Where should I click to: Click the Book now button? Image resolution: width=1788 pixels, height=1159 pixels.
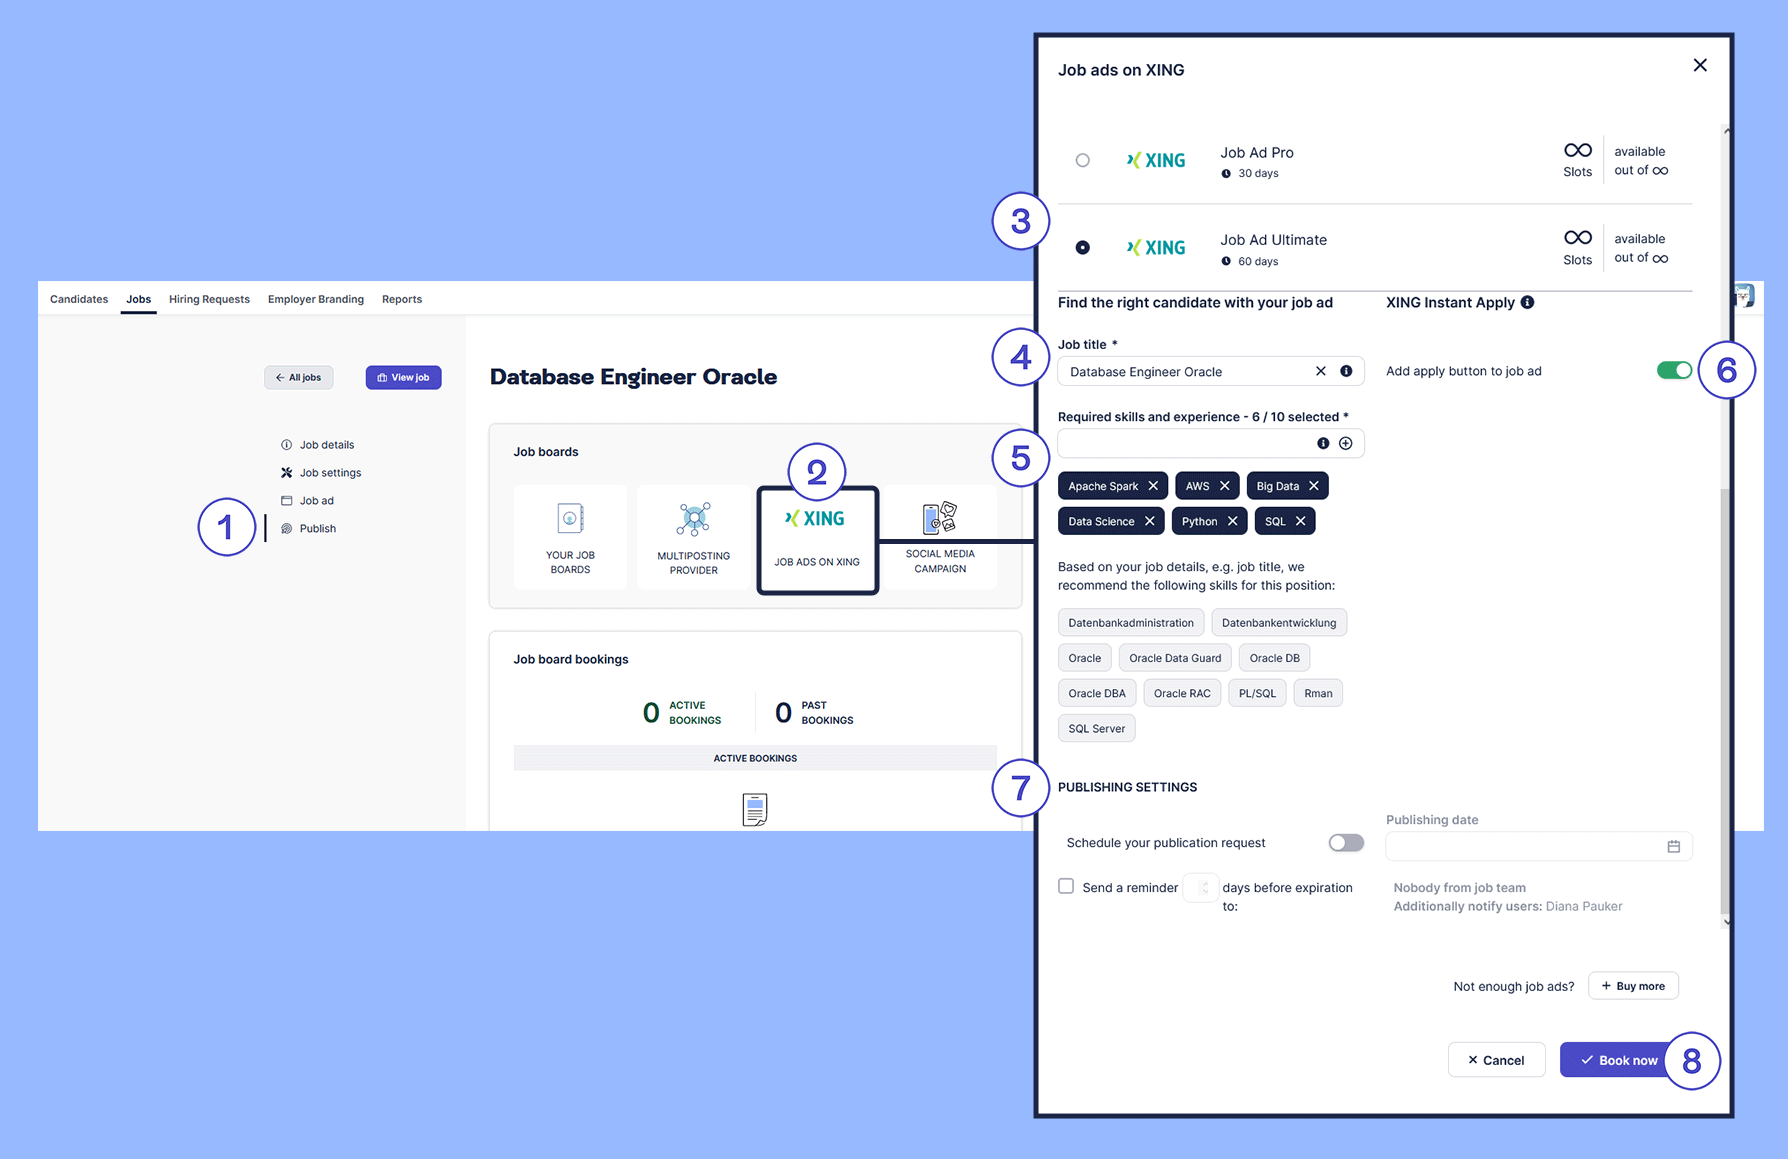1617,1060
